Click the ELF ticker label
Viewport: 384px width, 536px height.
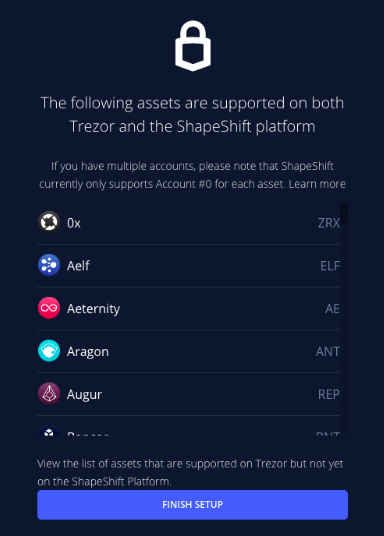(x=330, y=266)
